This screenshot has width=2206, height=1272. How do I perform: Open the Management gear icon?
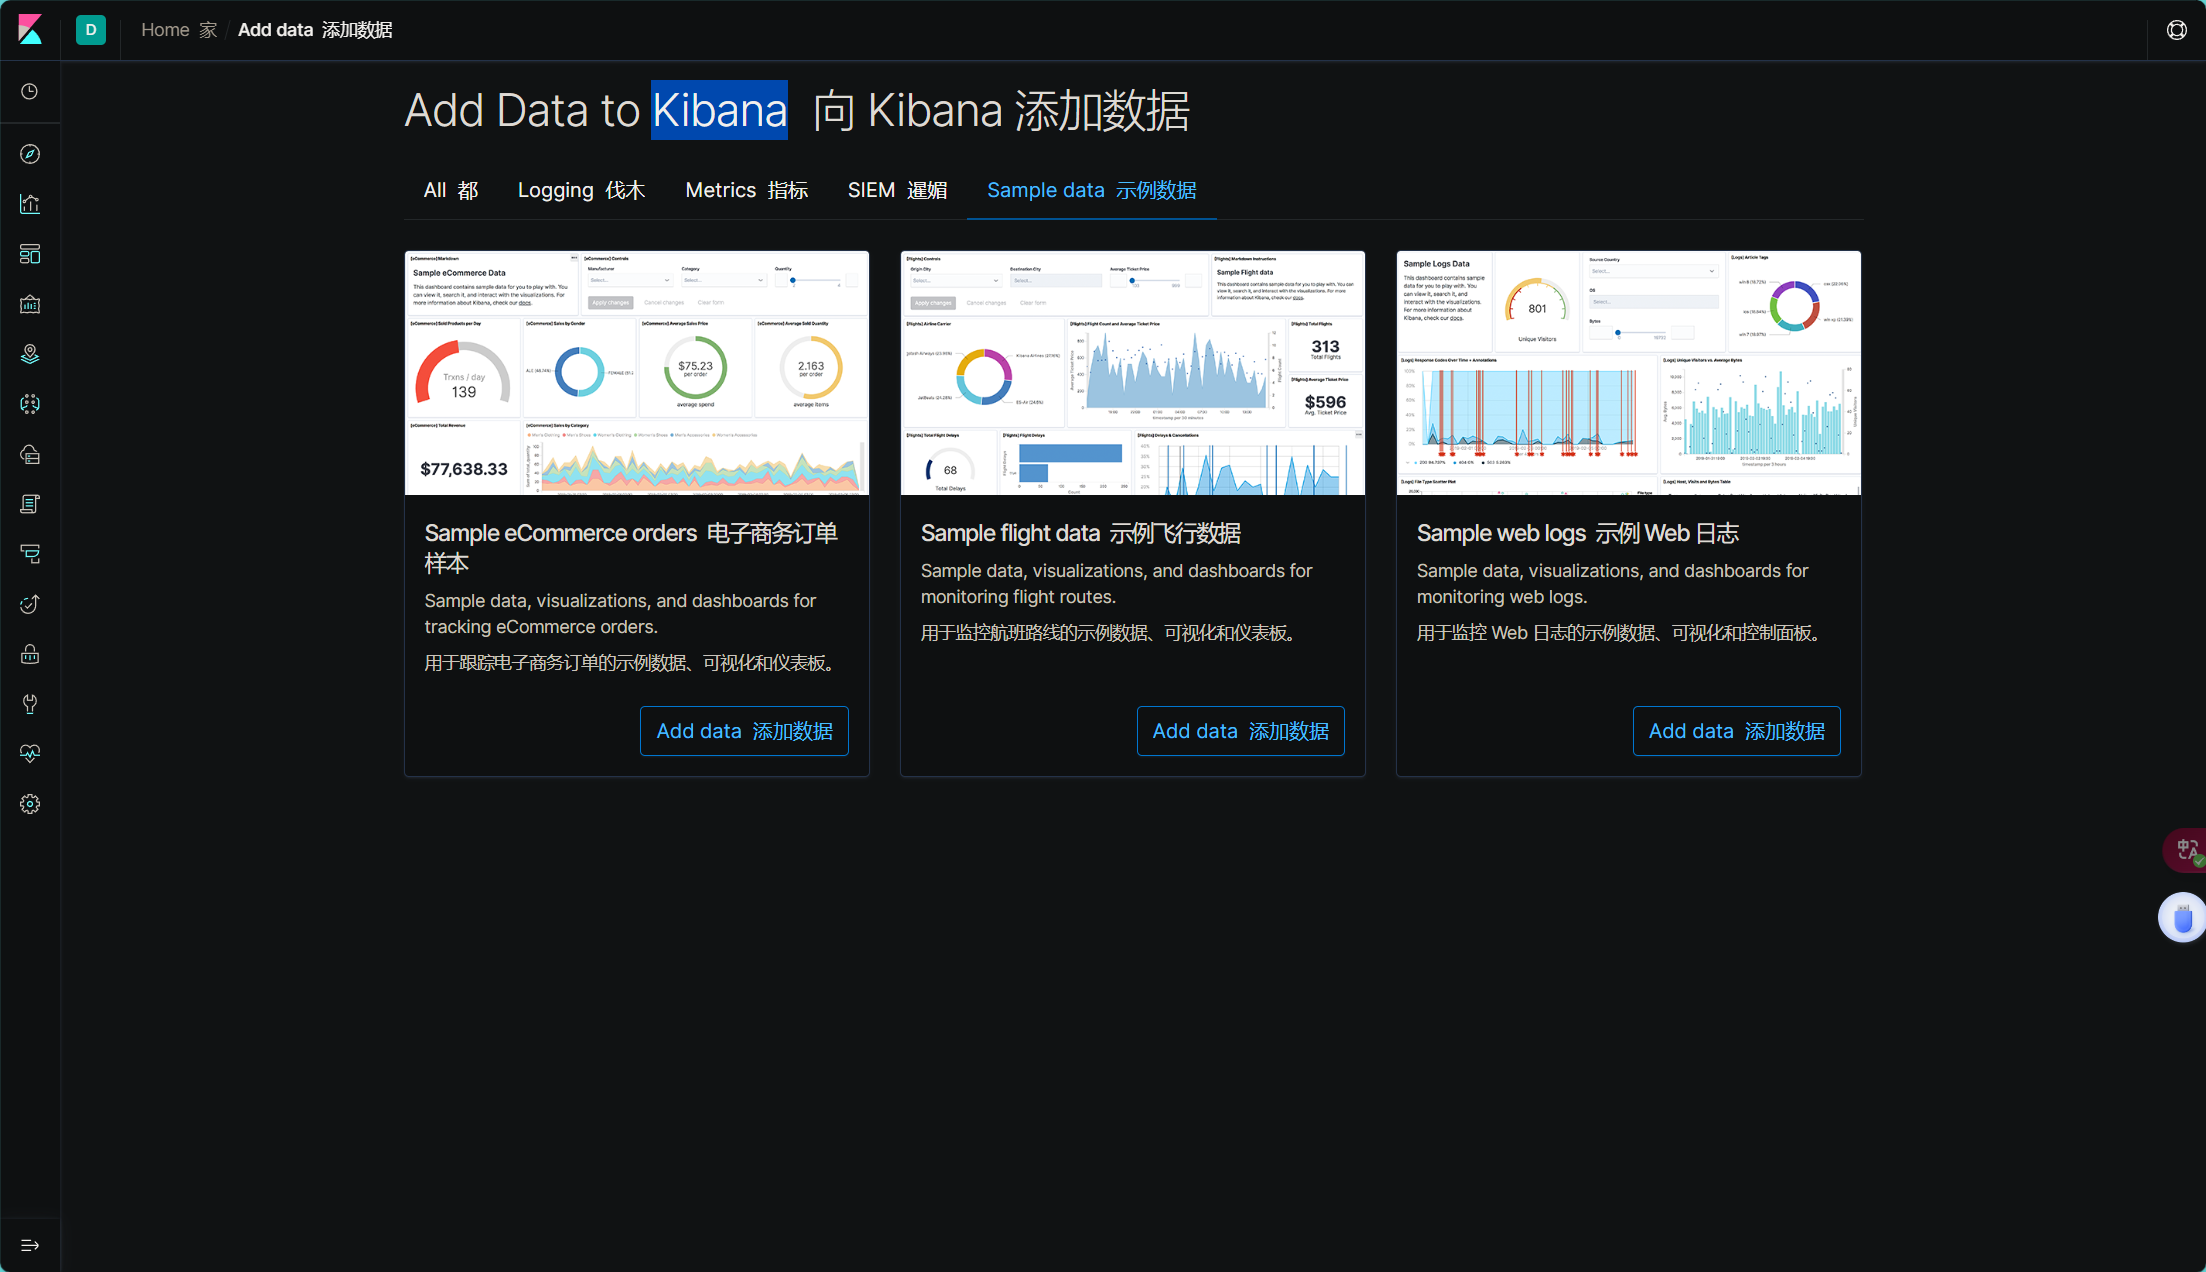click(30, 804)
